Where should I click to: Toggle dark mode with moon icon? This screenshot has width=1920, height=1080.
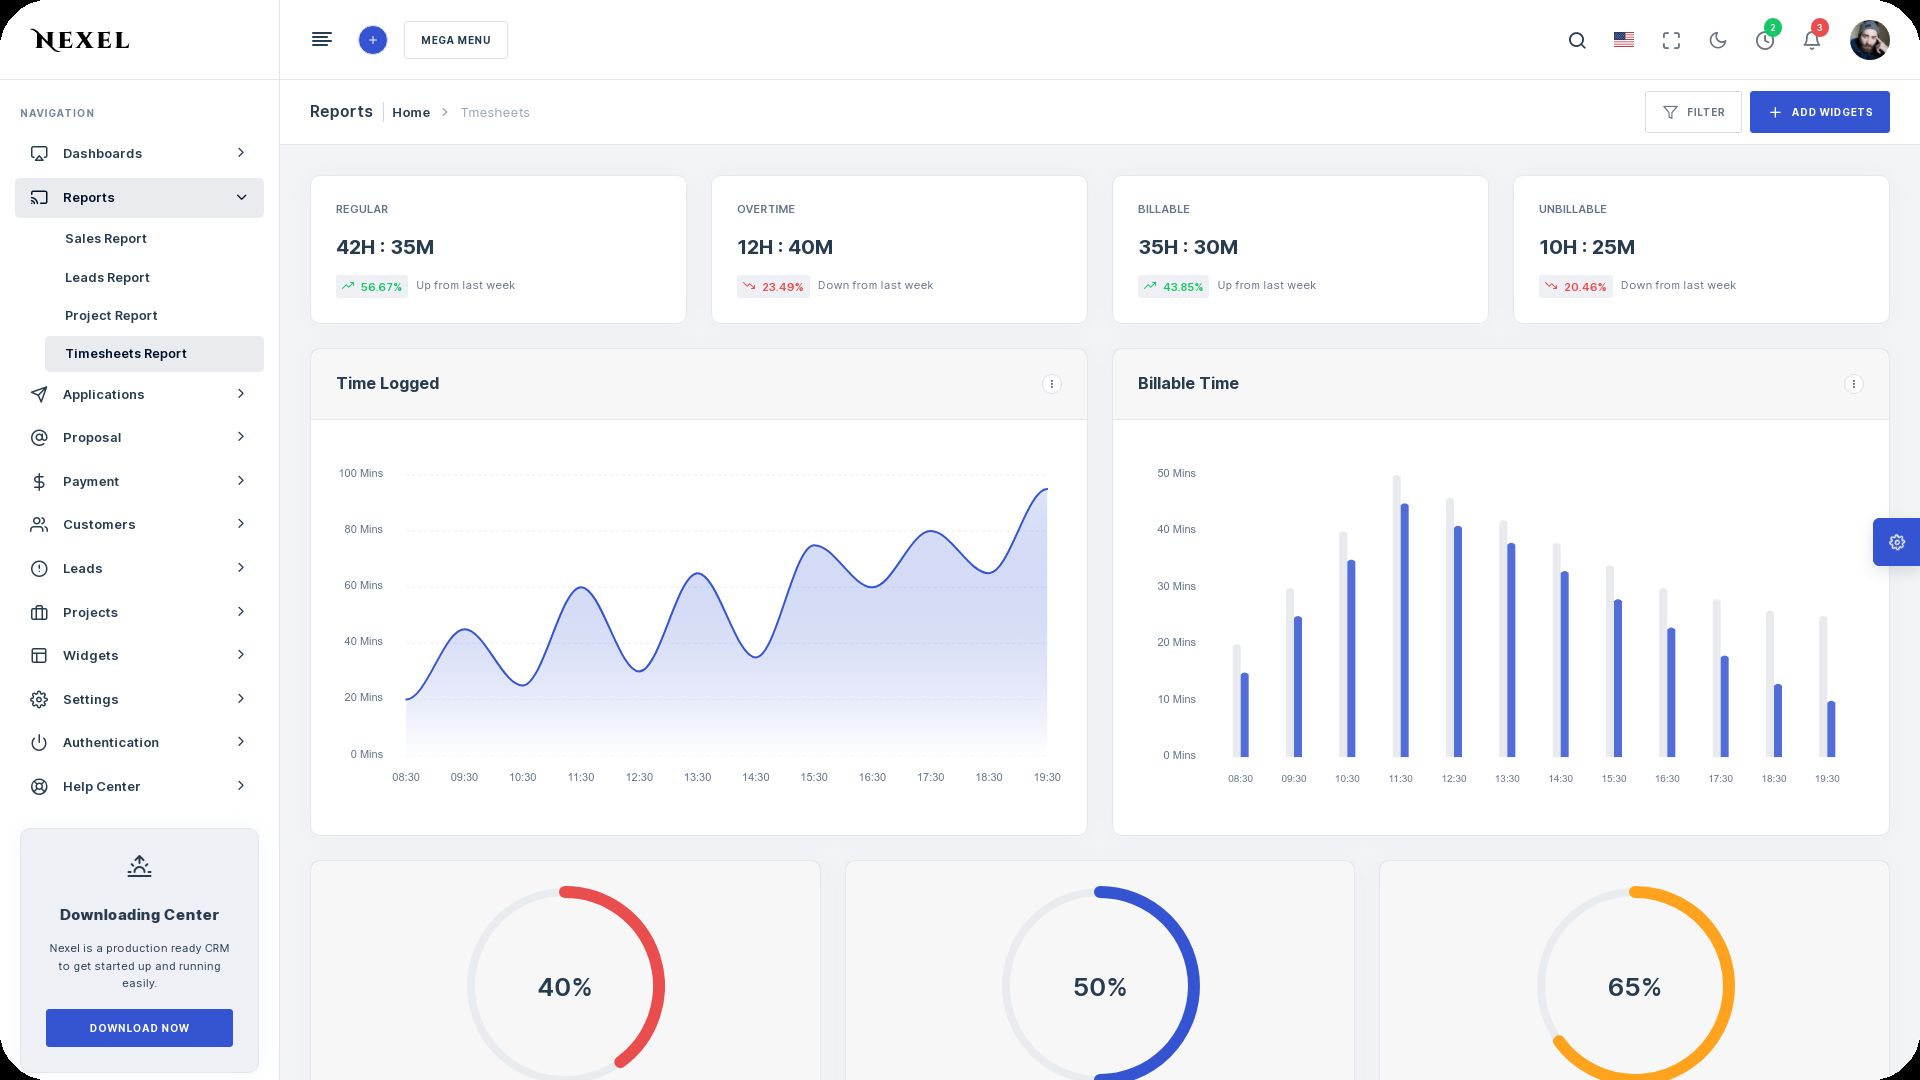[1718, 41]
